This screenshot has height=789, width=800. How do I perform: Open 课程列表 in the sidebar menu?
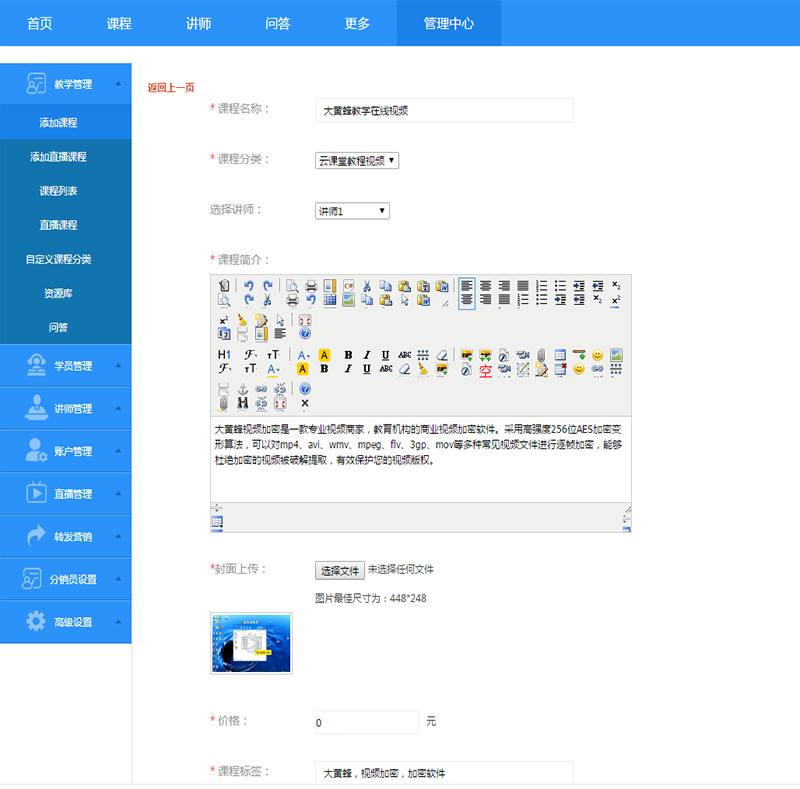coord(58,191)
